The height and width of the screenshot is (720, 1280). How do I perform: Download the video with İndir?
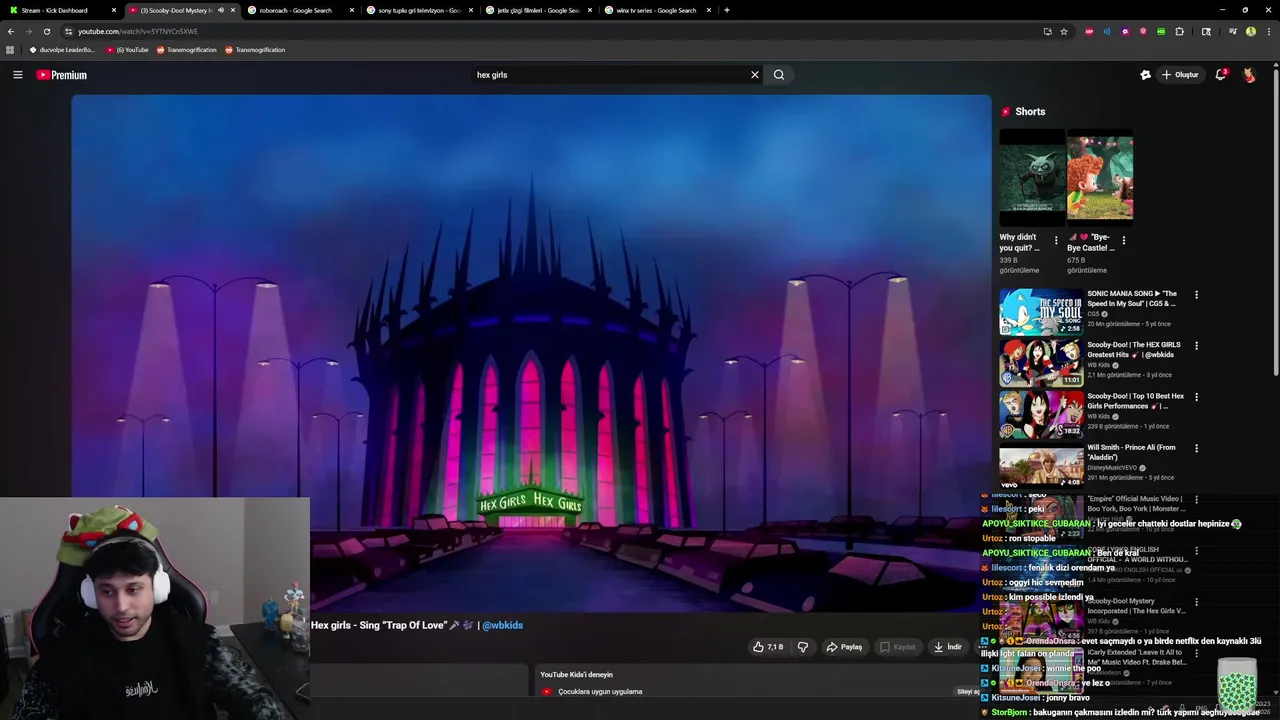947,647
